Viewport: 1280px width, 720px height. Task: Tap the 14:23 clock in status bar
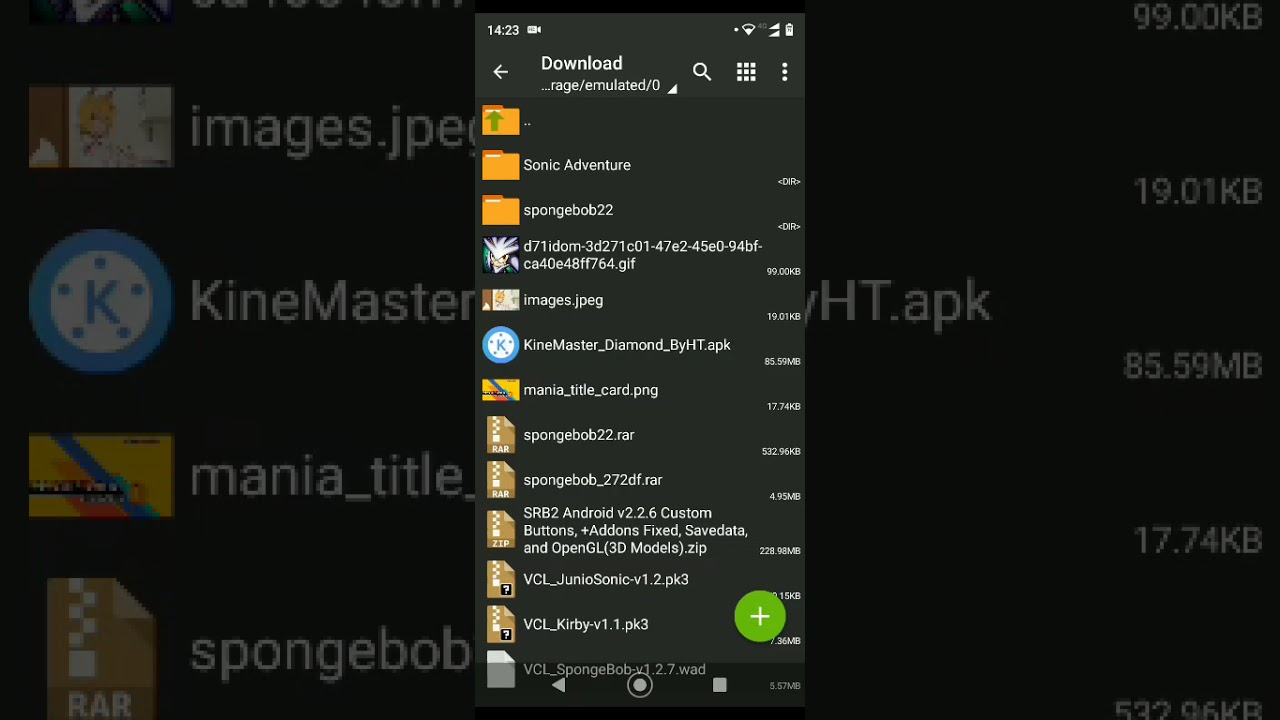(503, 30)
